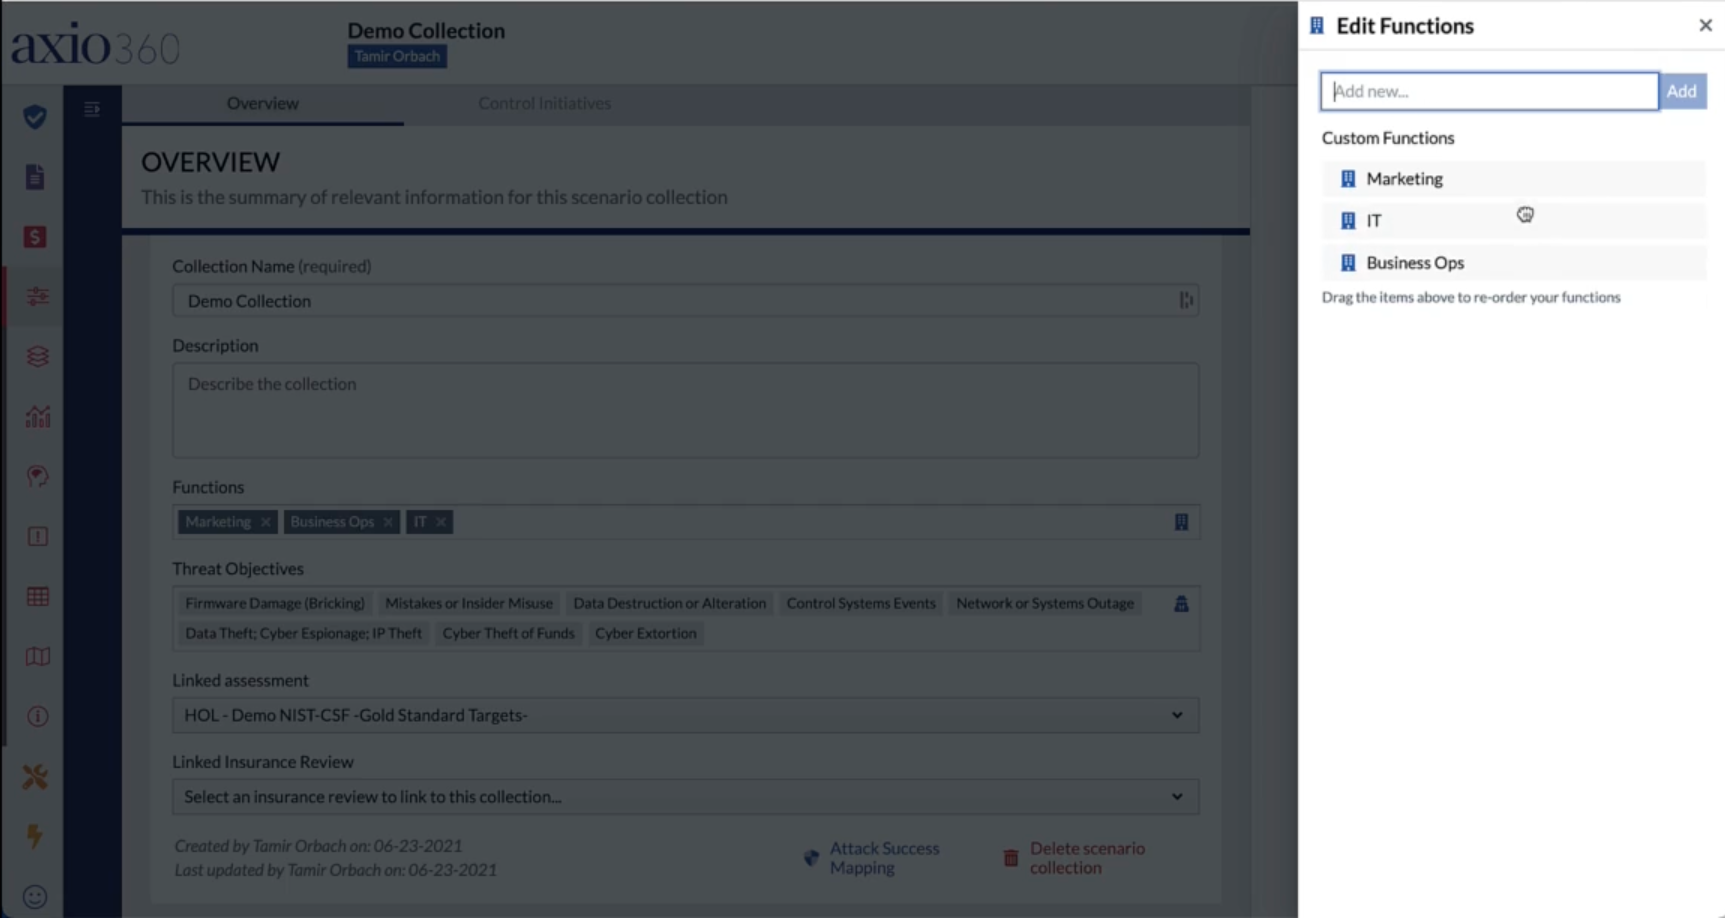Screen dimensions: 1725x918
Task: Click the edit icon in Threat Objectives field
Action: coord(1181,603)
